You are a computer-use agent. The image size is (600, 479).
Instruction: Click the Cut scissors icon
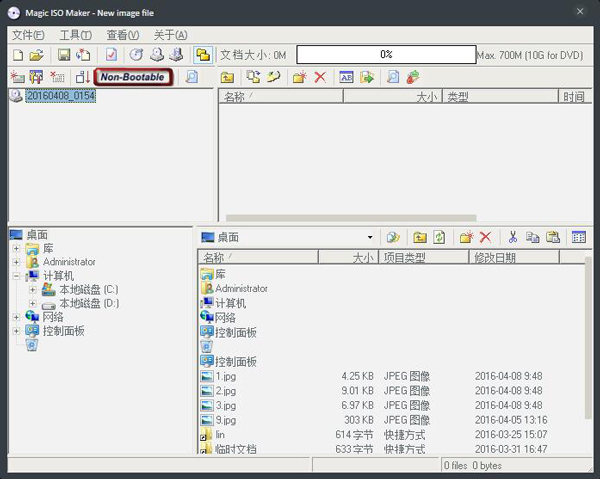click(513, 238)
